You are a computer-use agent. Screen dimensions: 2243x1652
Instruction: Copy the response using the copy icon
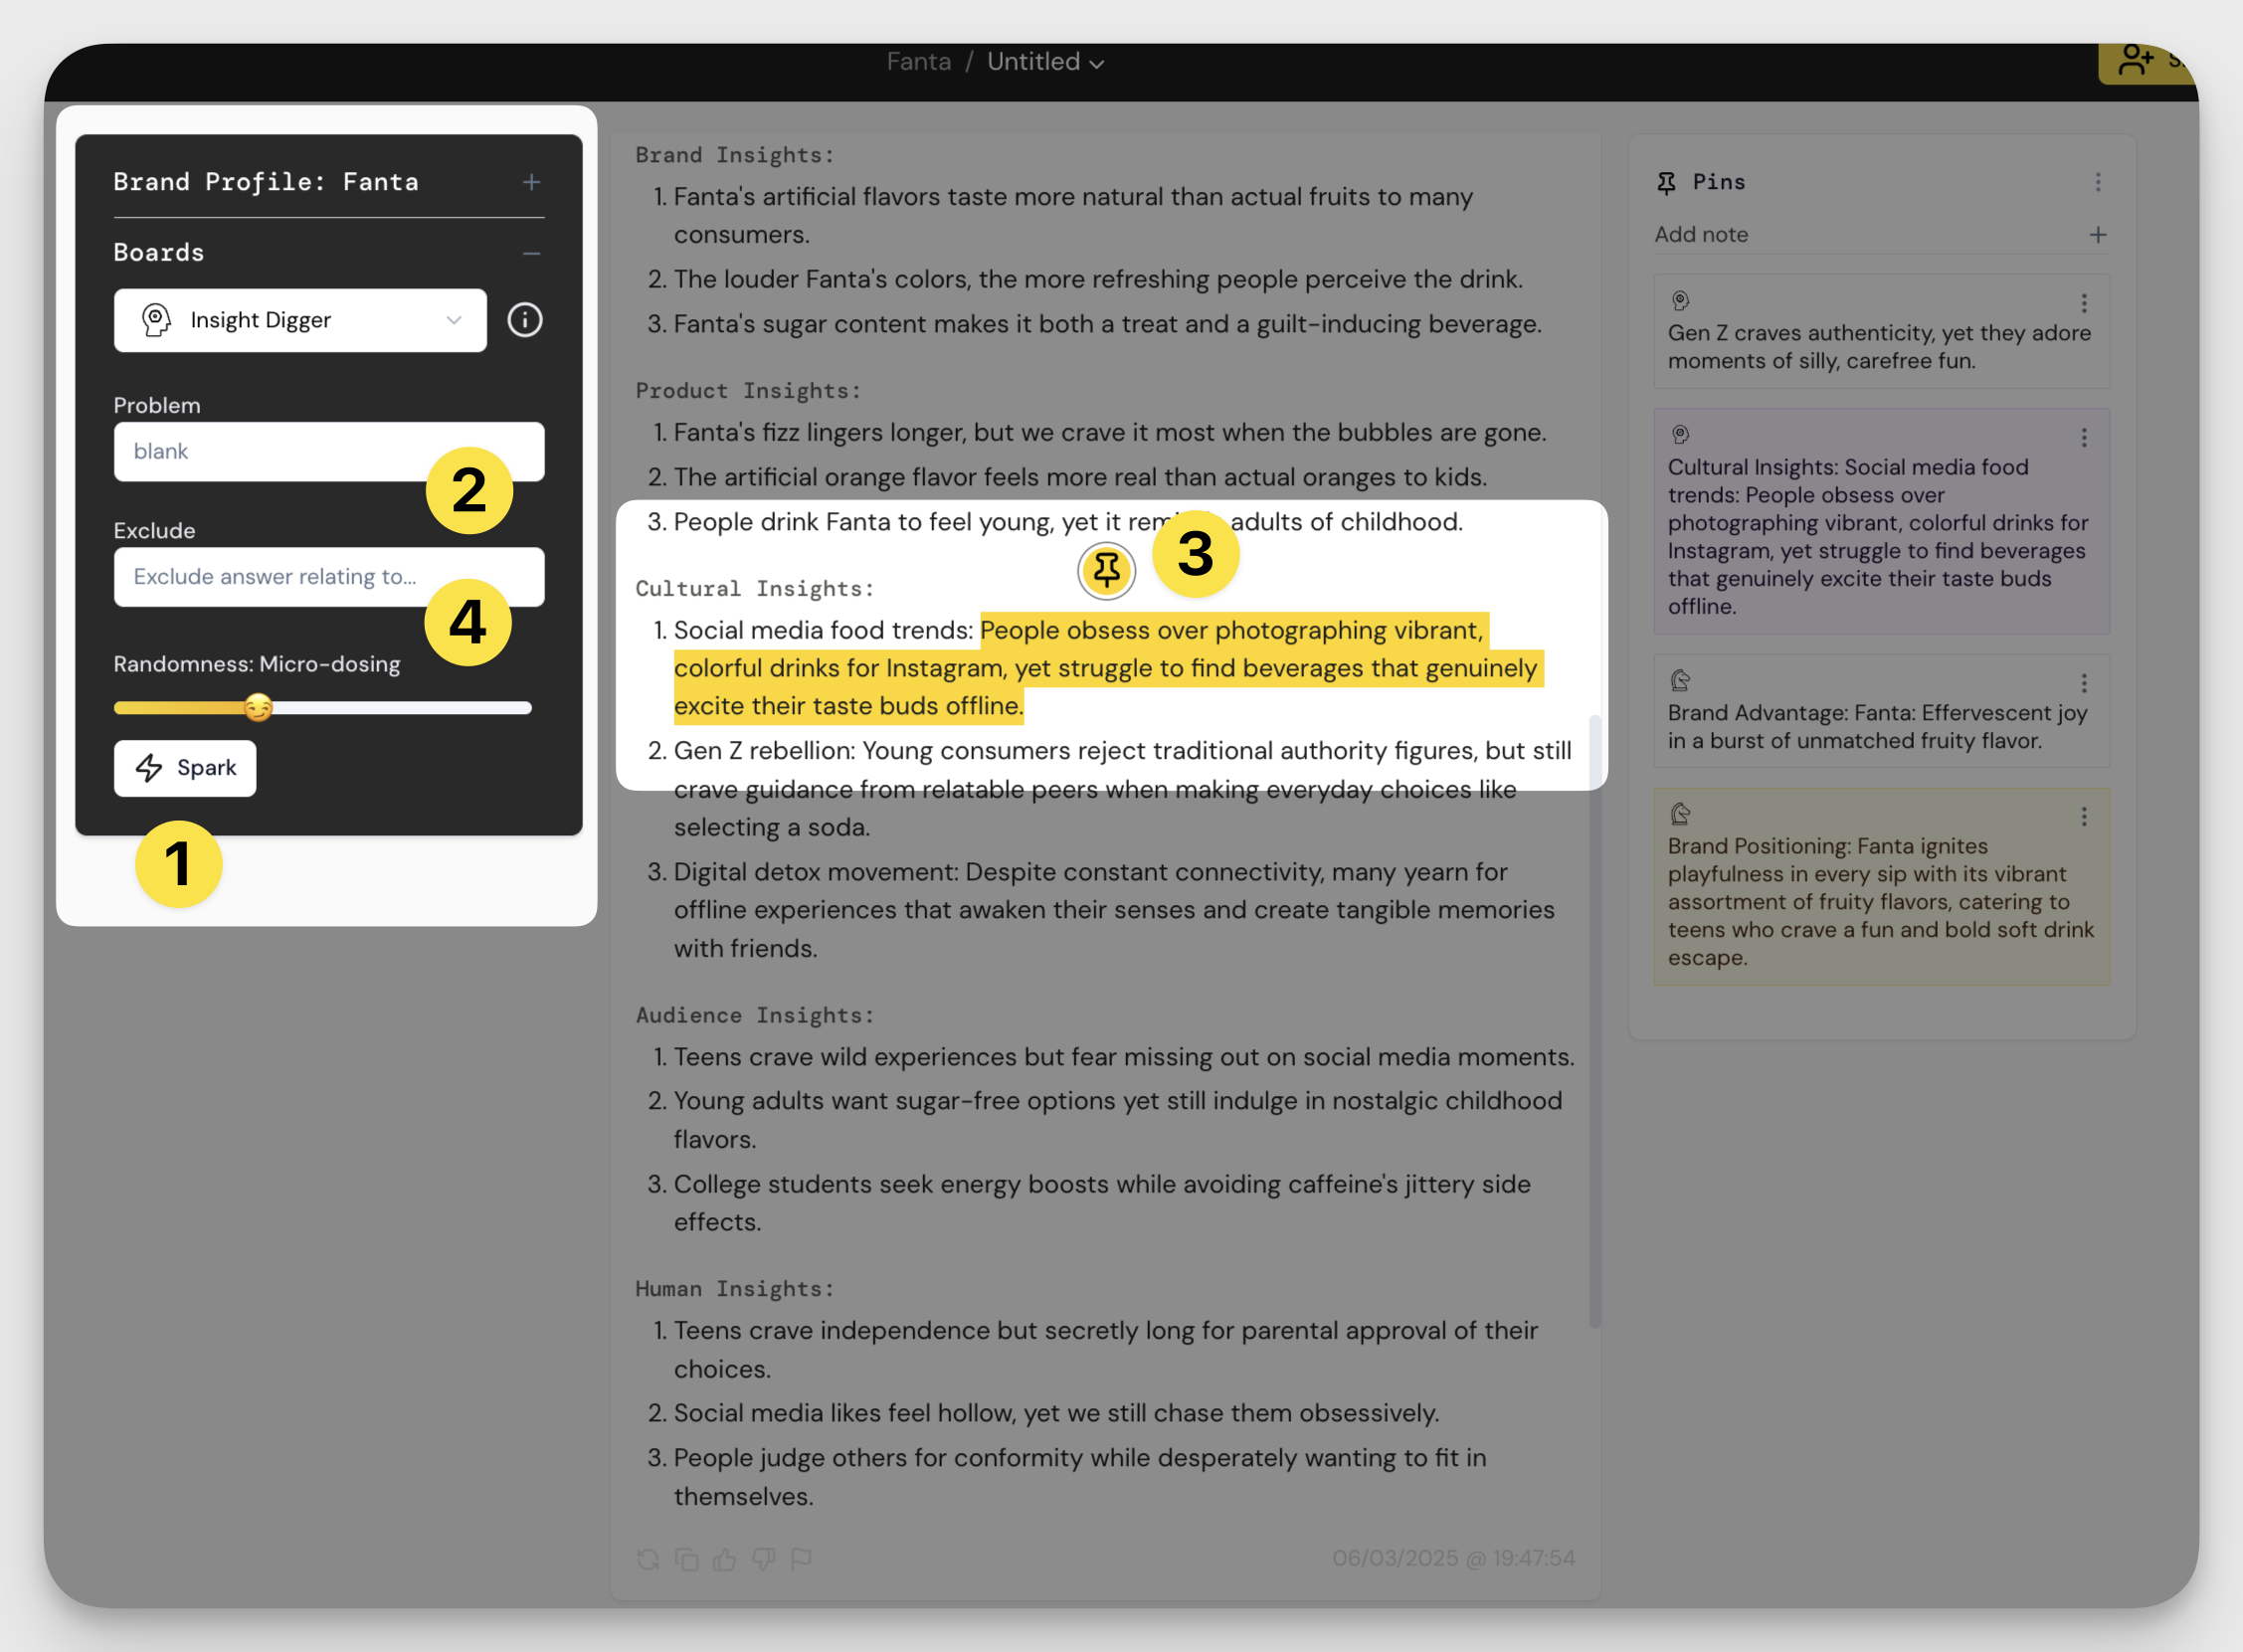[687, 1559]
